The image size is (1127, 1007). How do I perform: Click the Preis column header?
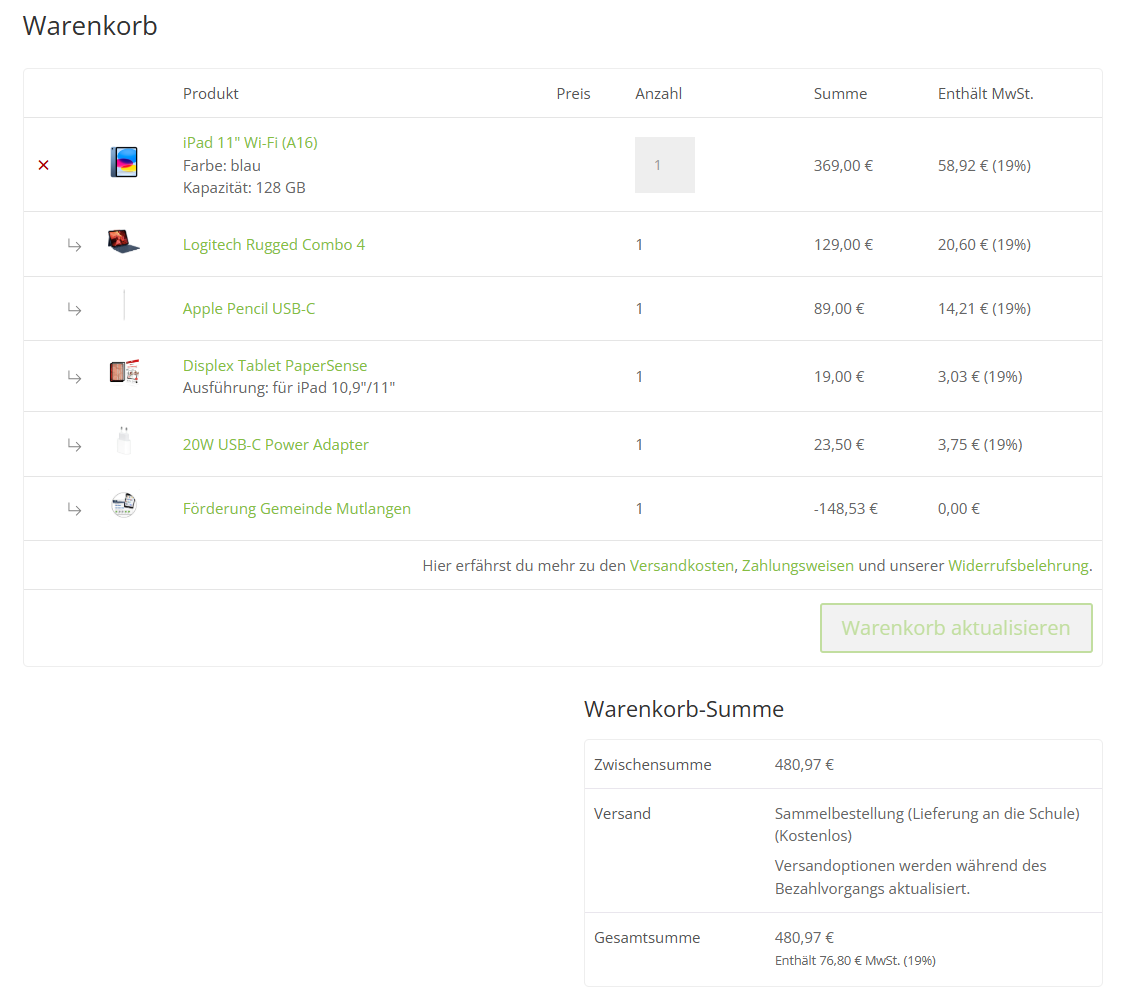573,93
